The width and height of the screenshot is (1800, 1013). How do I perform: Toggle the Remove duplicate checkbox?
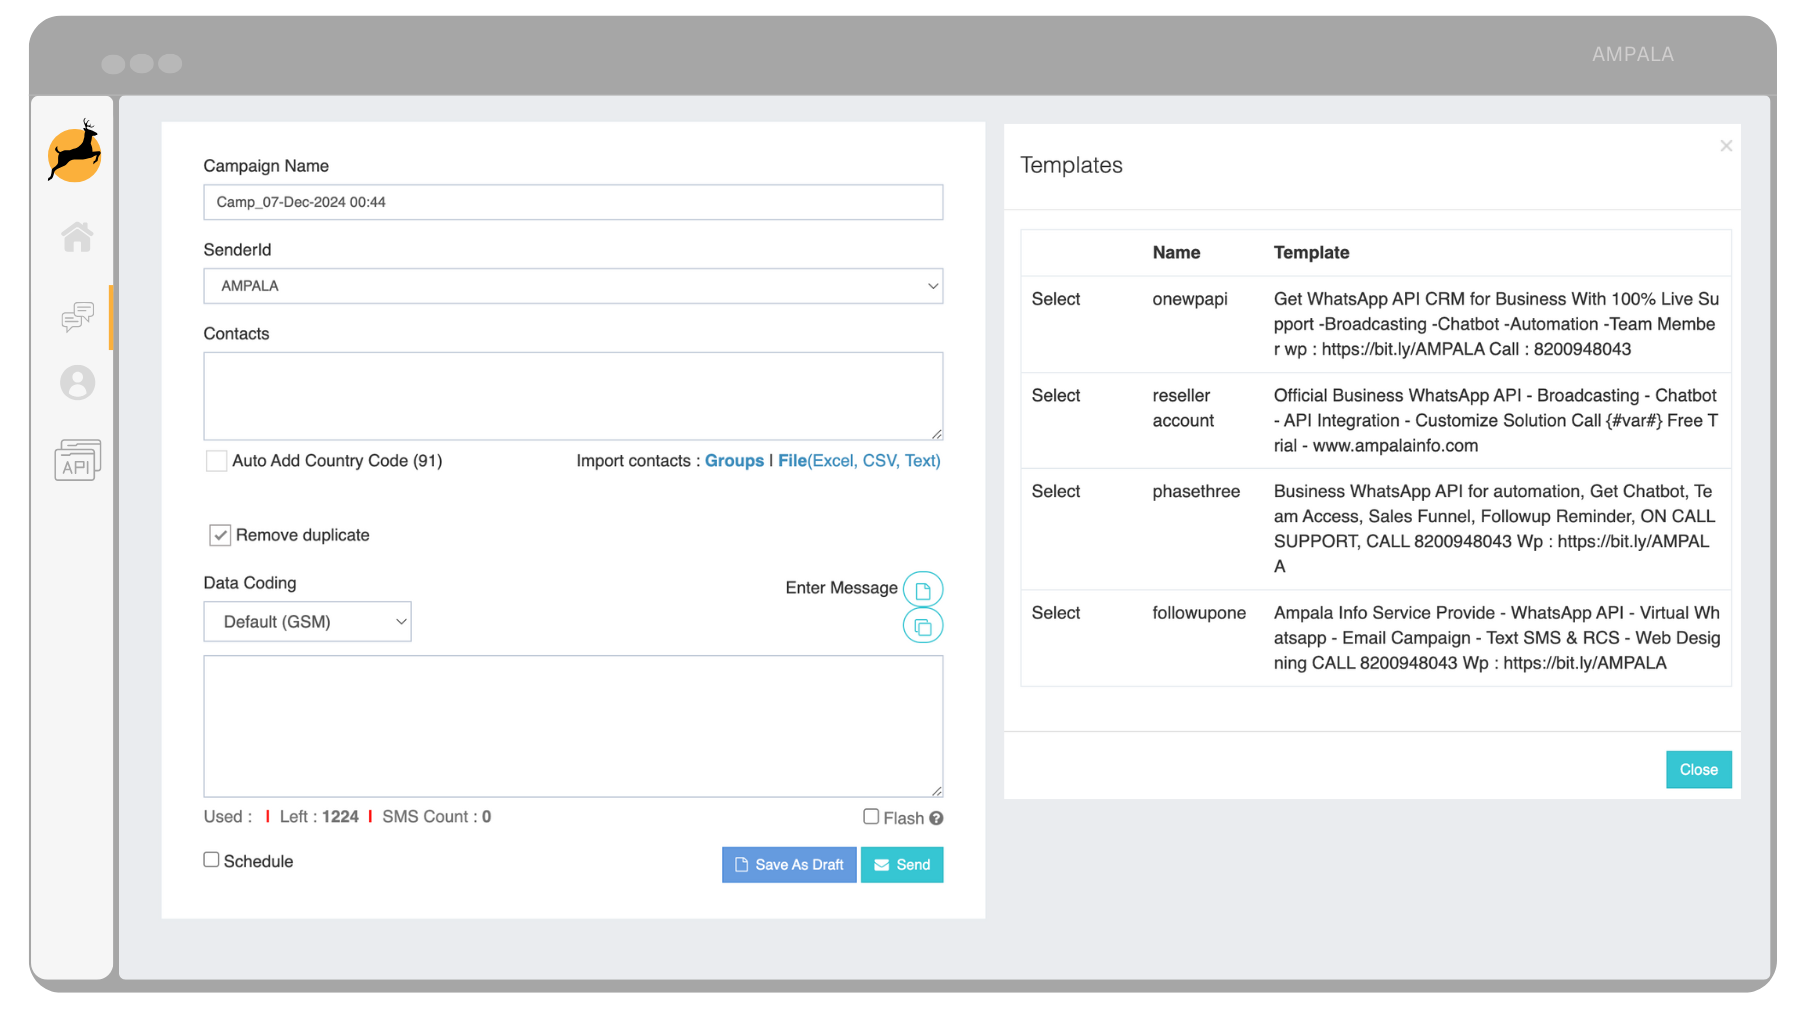(x=220, y=535)
